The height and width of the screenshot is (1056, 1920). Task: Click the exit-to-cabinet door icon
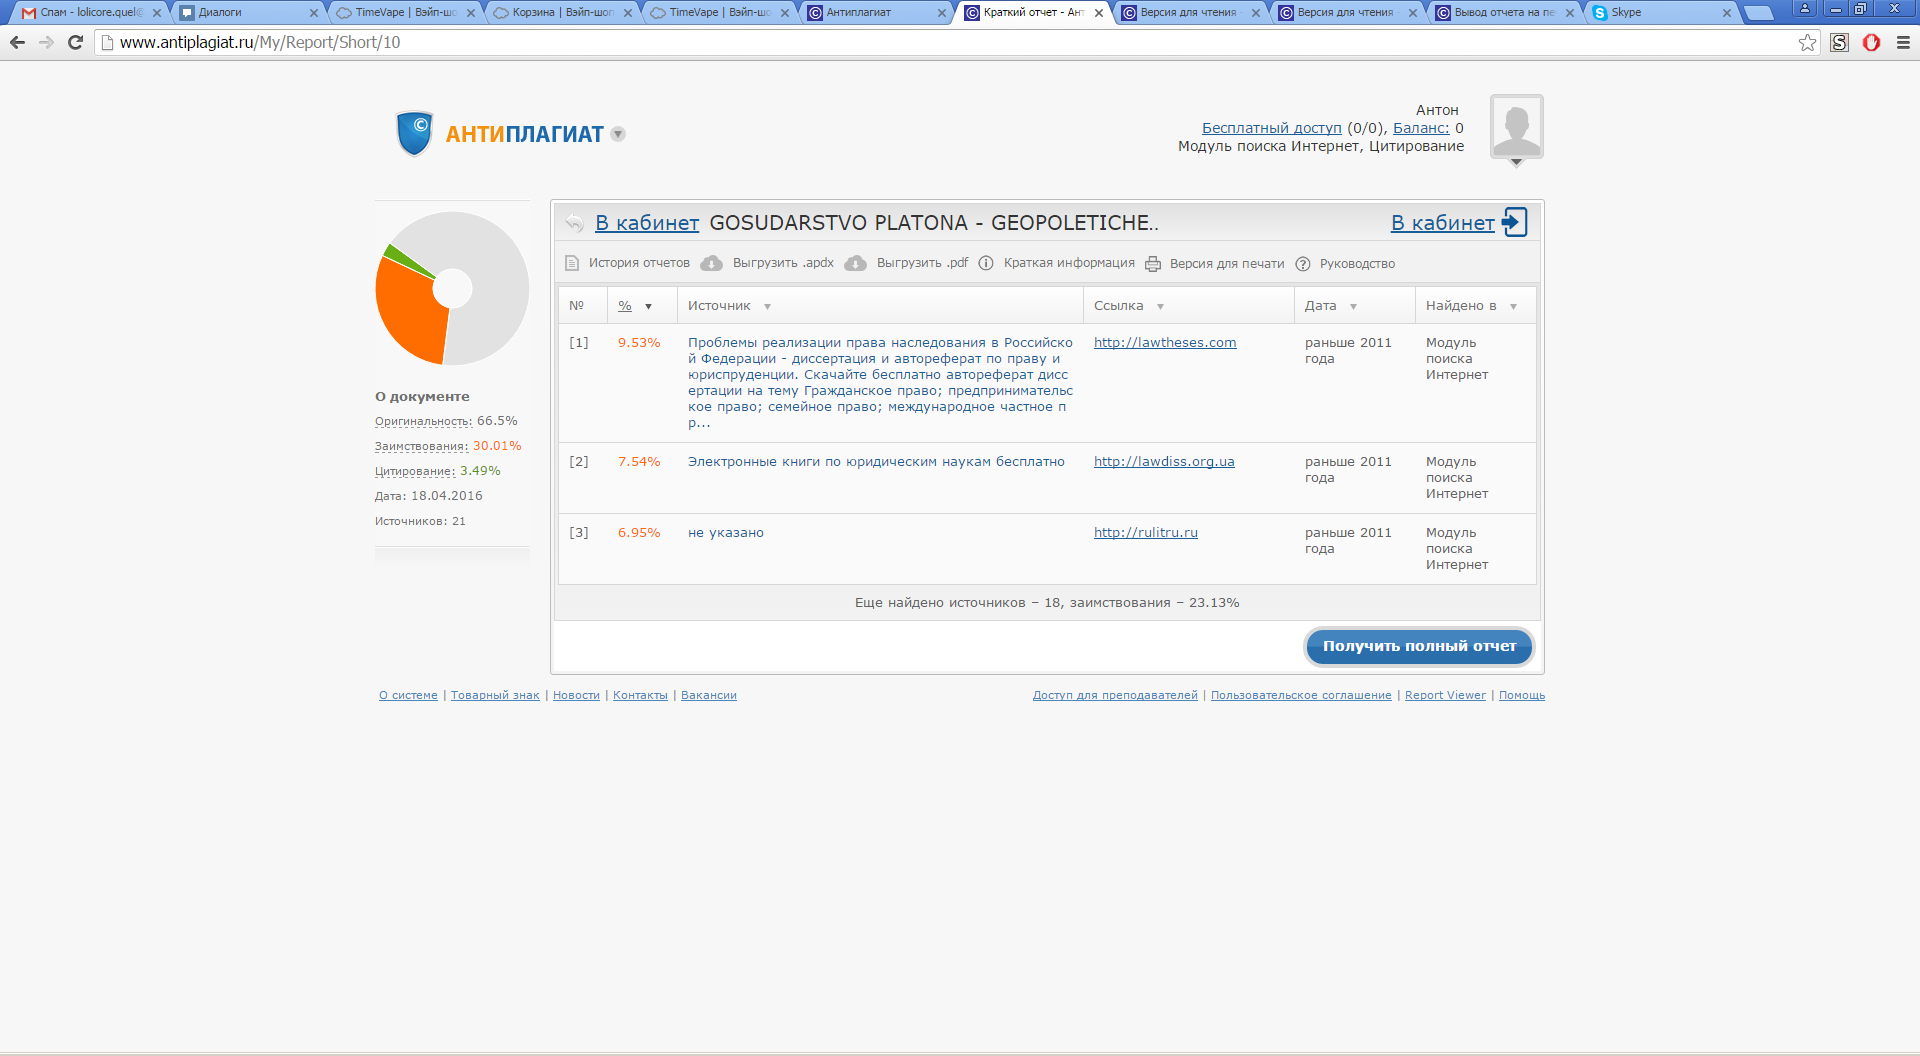click(1515, 222)
